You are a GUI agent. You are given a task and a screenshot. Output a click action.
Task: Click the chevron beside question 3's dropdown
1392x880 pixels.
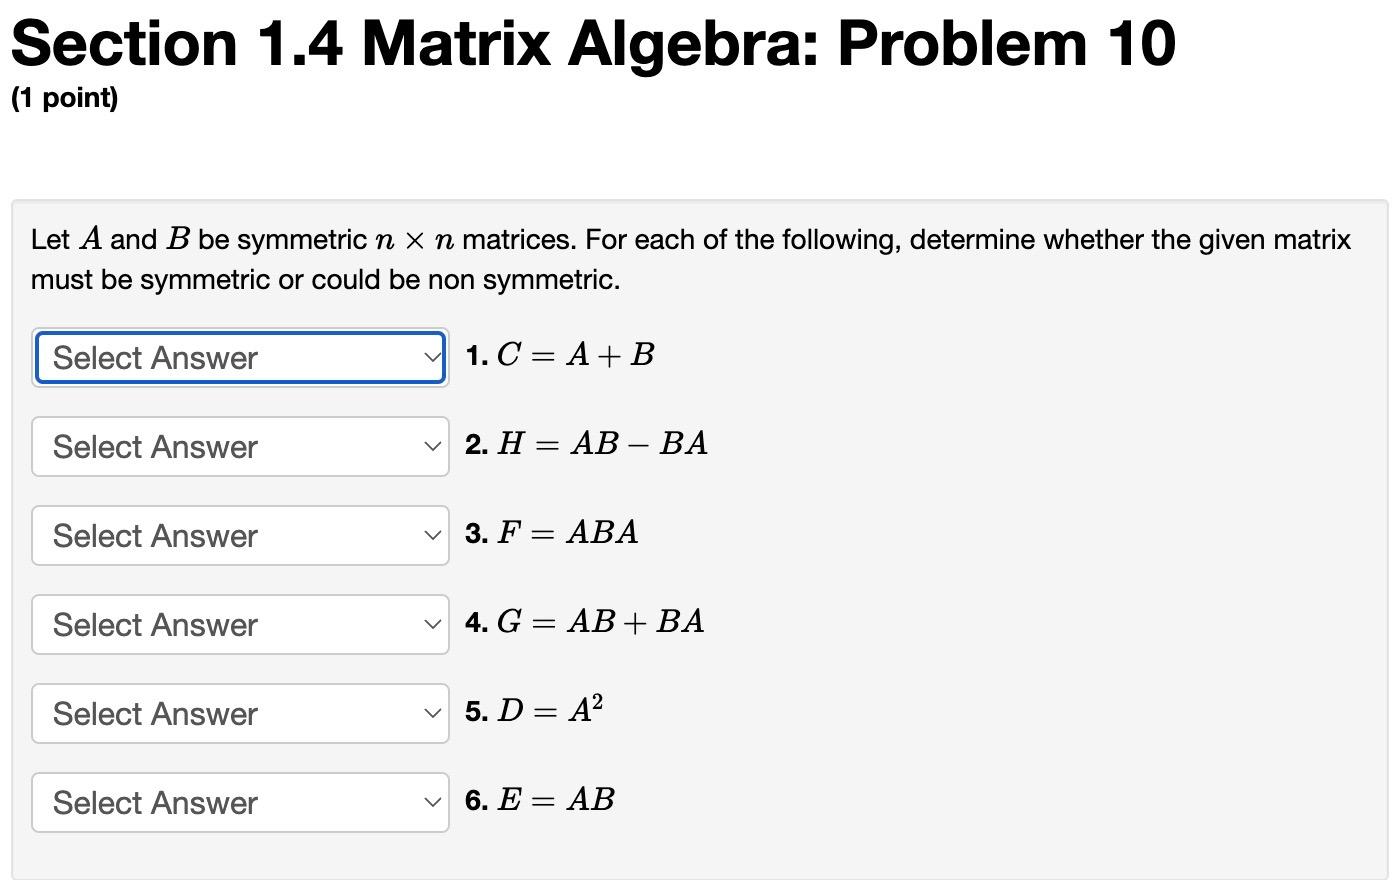tap(430, 535)
